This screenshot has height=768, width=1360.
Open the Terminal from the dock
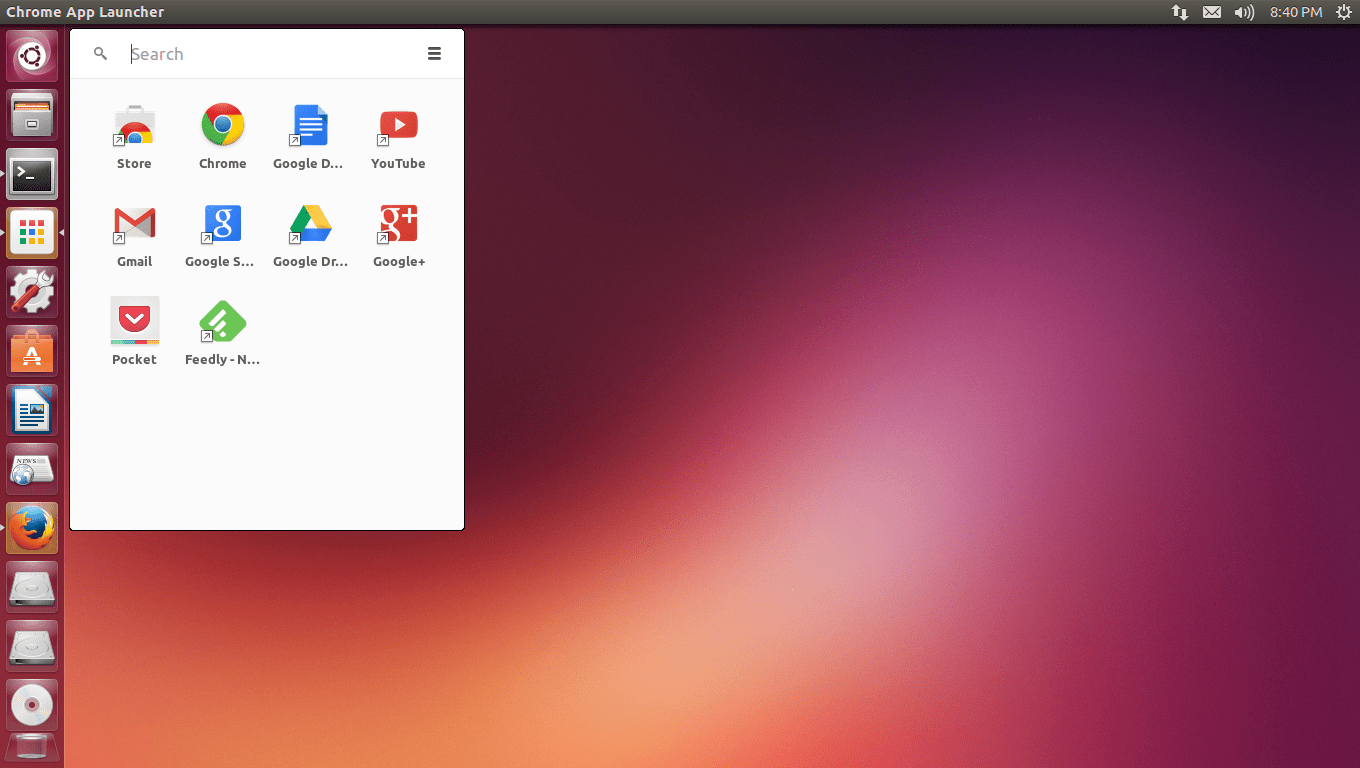pos(32,174)
